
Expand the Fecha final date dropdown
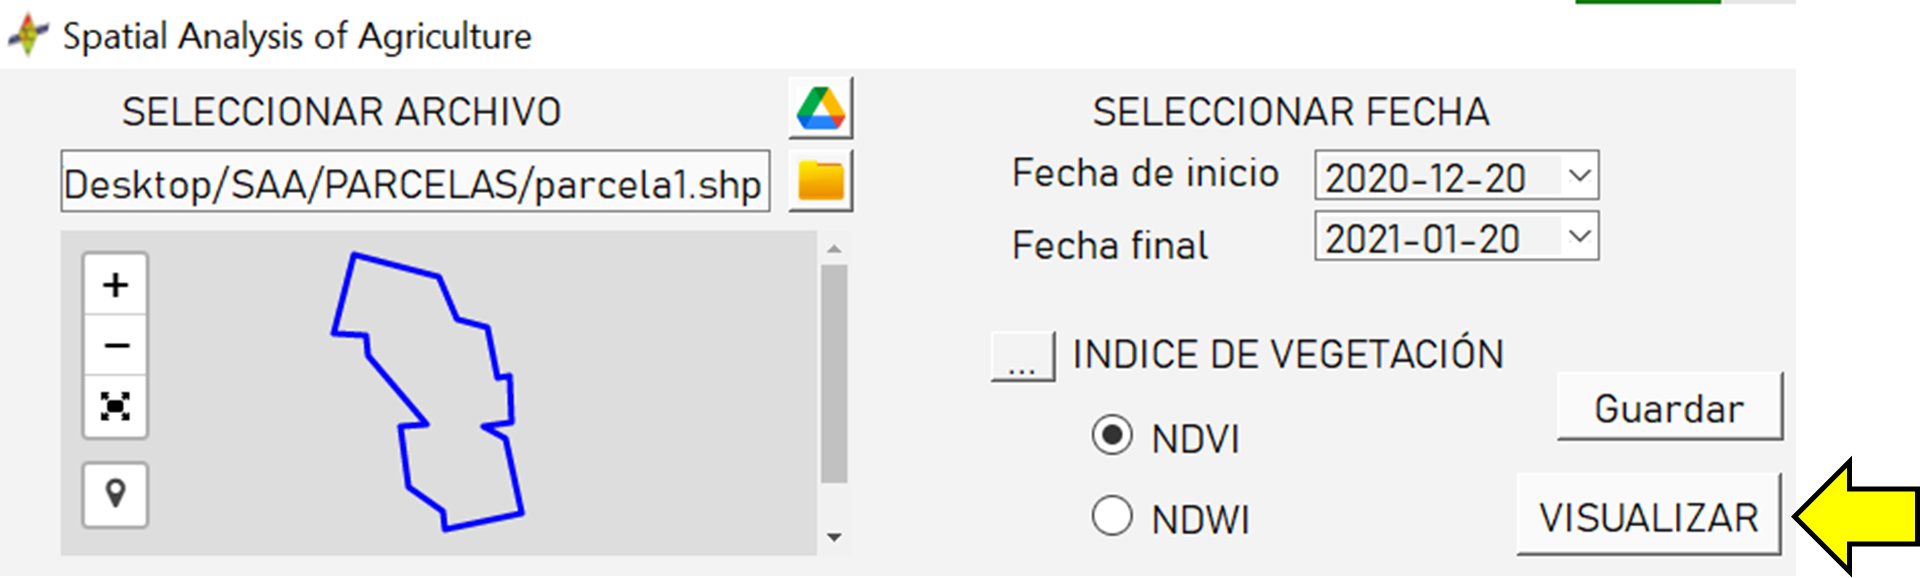tap(1580, 236)
